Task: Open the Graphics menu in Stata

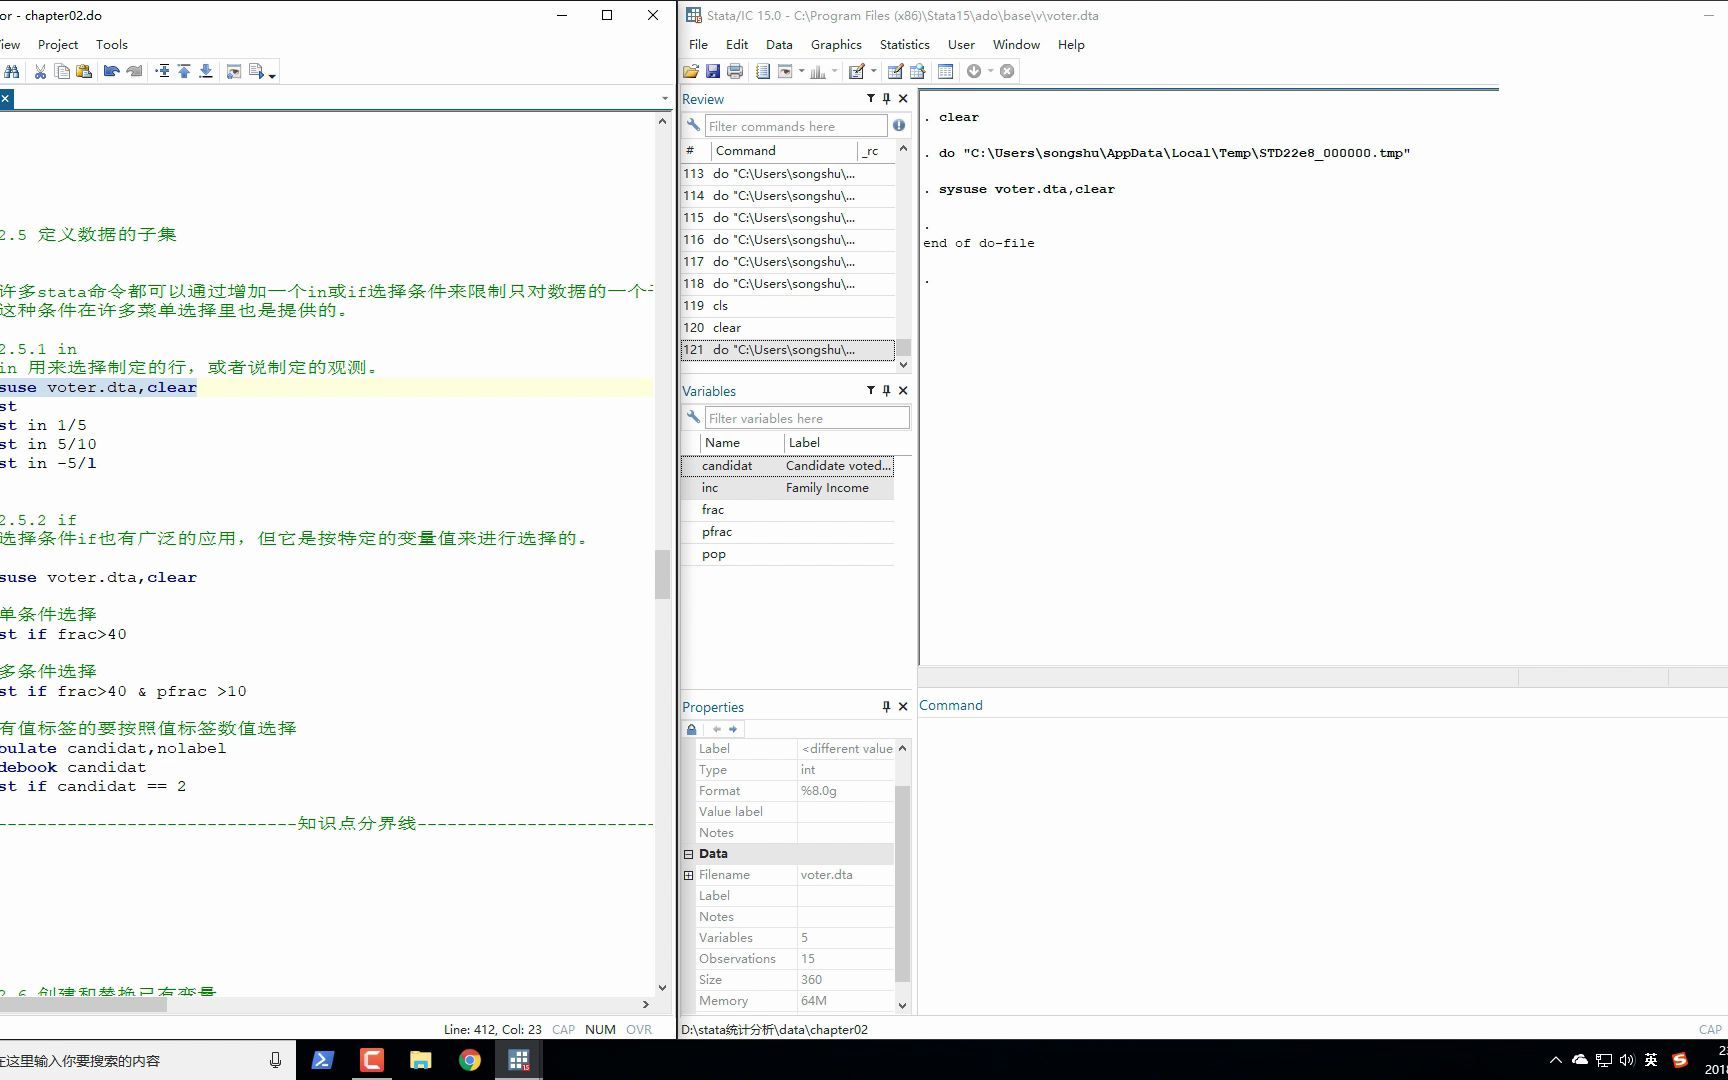Action: click(836, 44)
